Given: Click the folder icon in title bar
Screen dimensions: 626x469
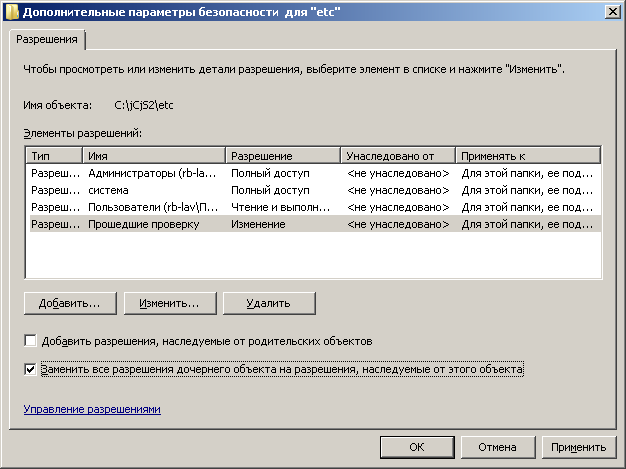Looking at the screenshot, I should point(12,12).
